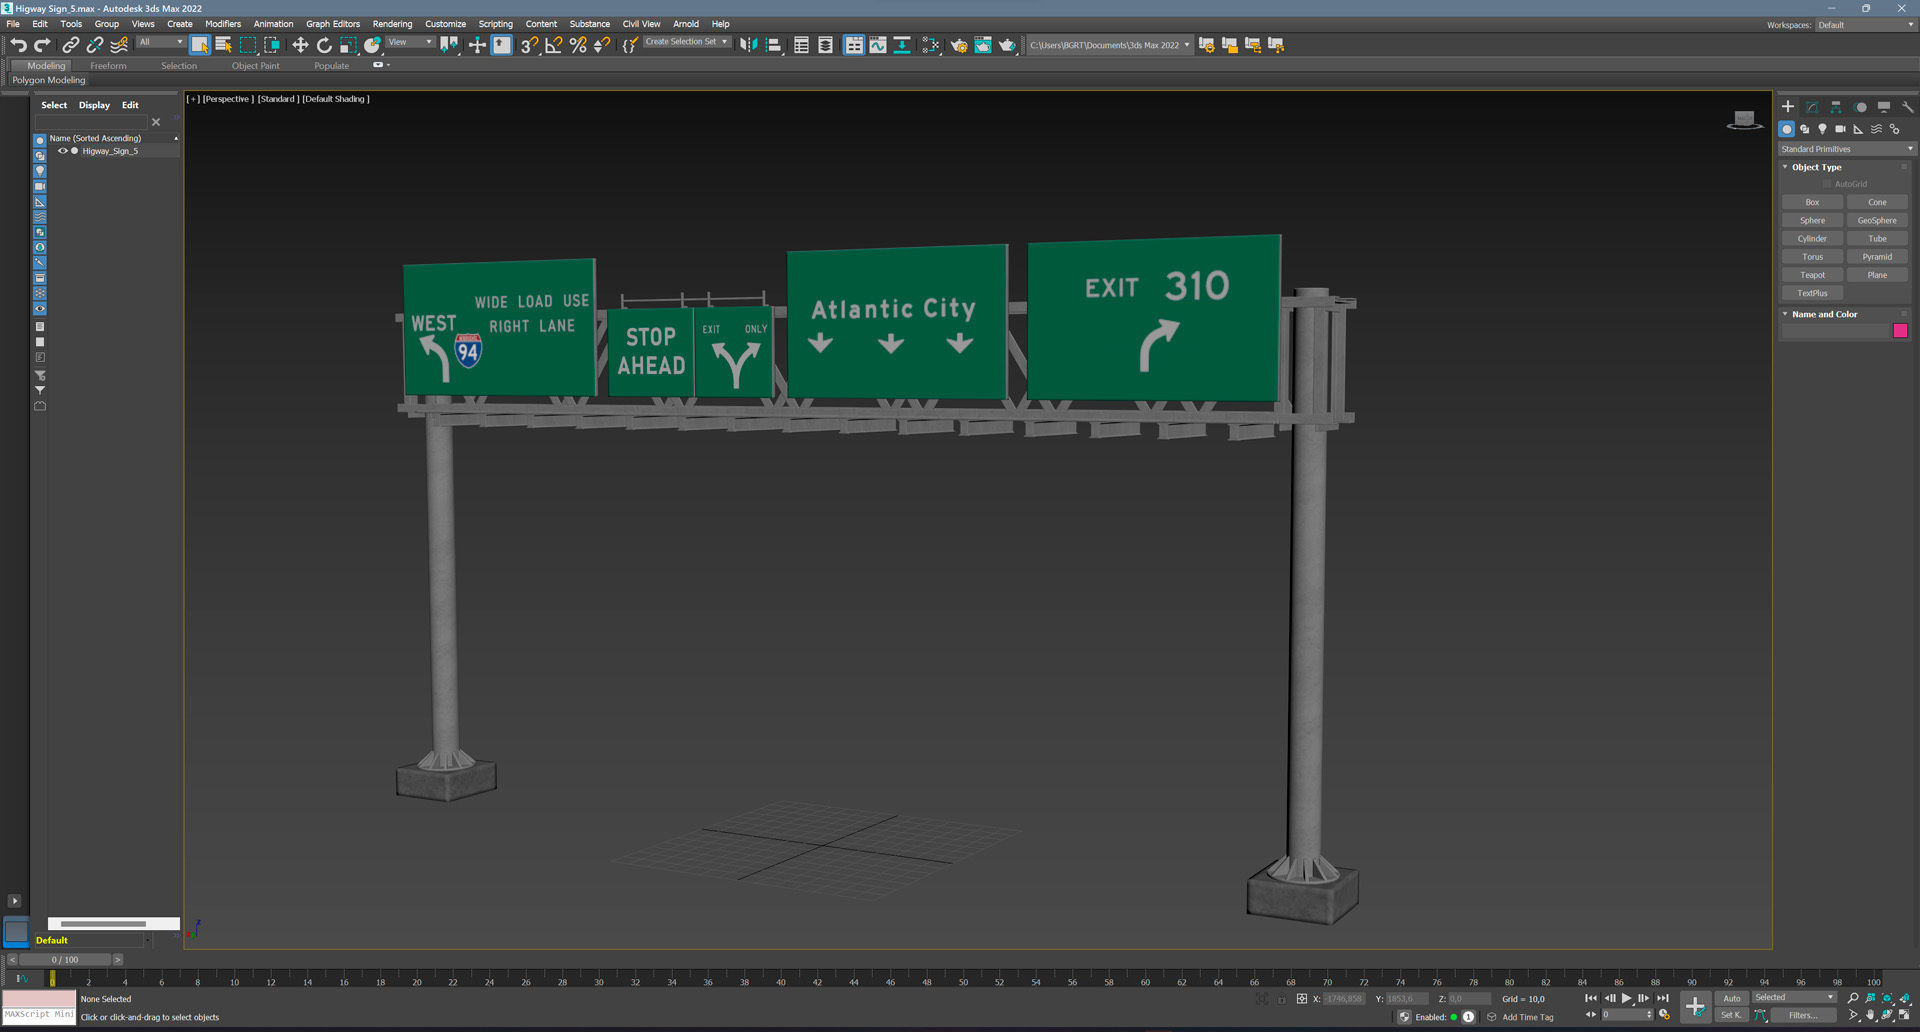Image resolution: width=1920 pixels, height=1032 pixels.
Task: Collapse the Object Type rollout
Action: [1816, 167]
